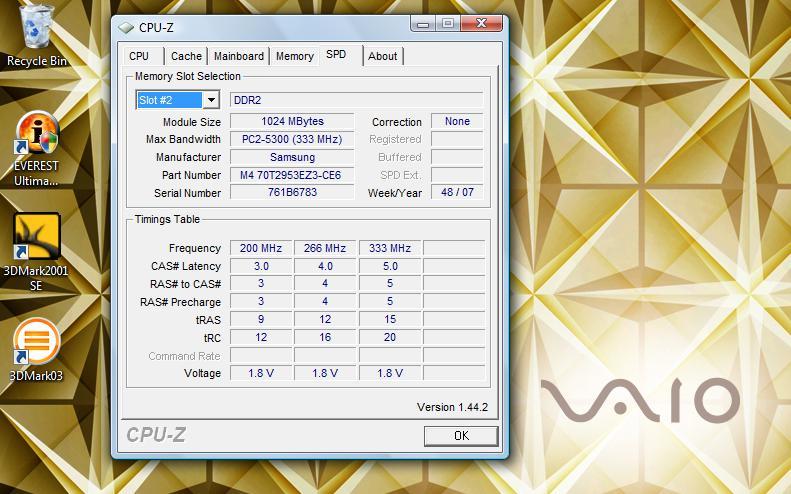The height and width of the screenshot is (494, 791).
Task: Switch to the CPU tab
Action: point(139,56)
